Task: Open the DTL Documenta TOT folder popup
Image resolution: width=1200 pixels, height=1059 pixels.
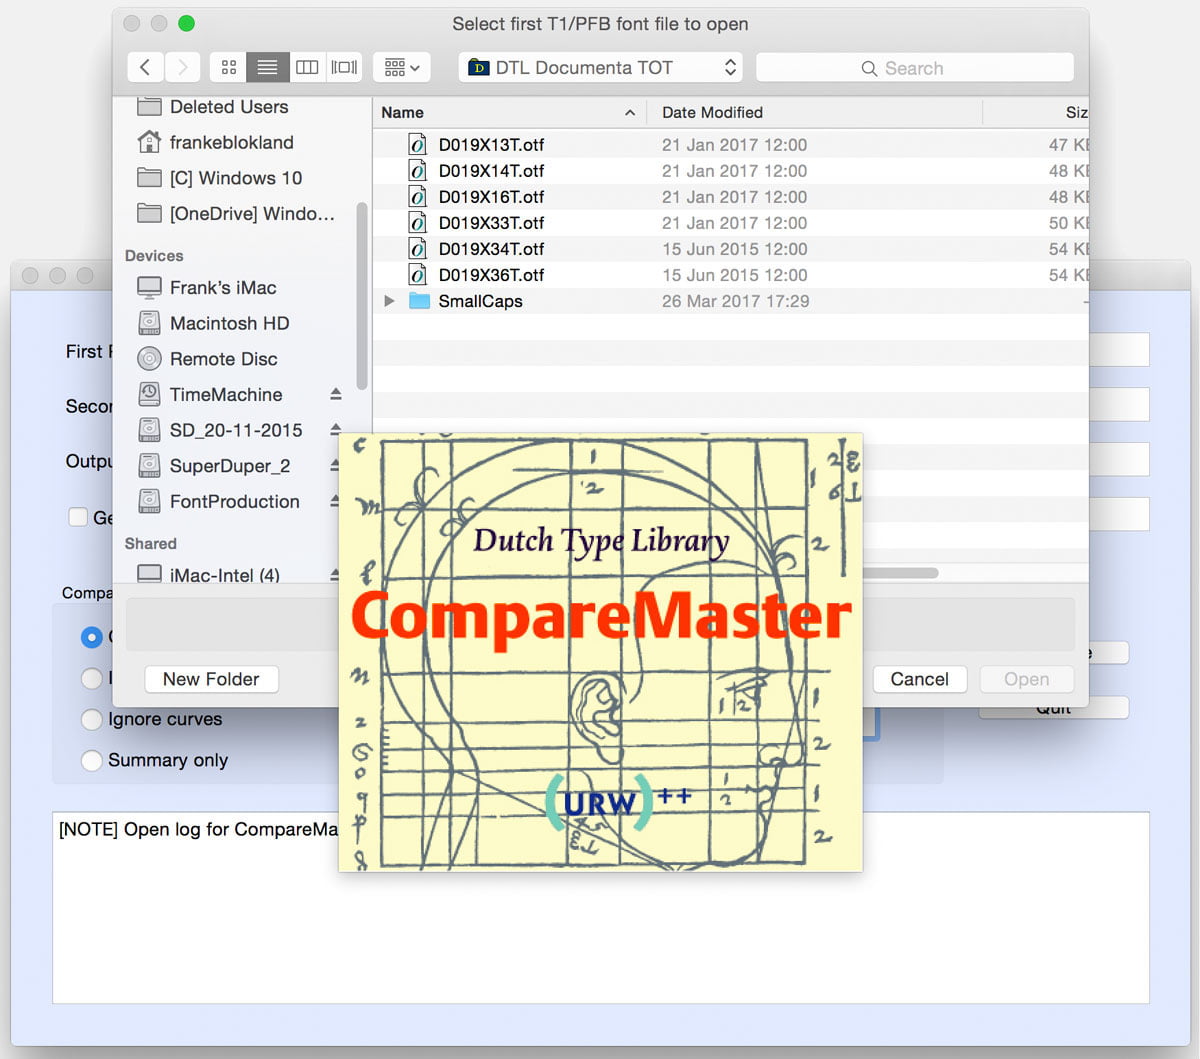Action: 600,67
